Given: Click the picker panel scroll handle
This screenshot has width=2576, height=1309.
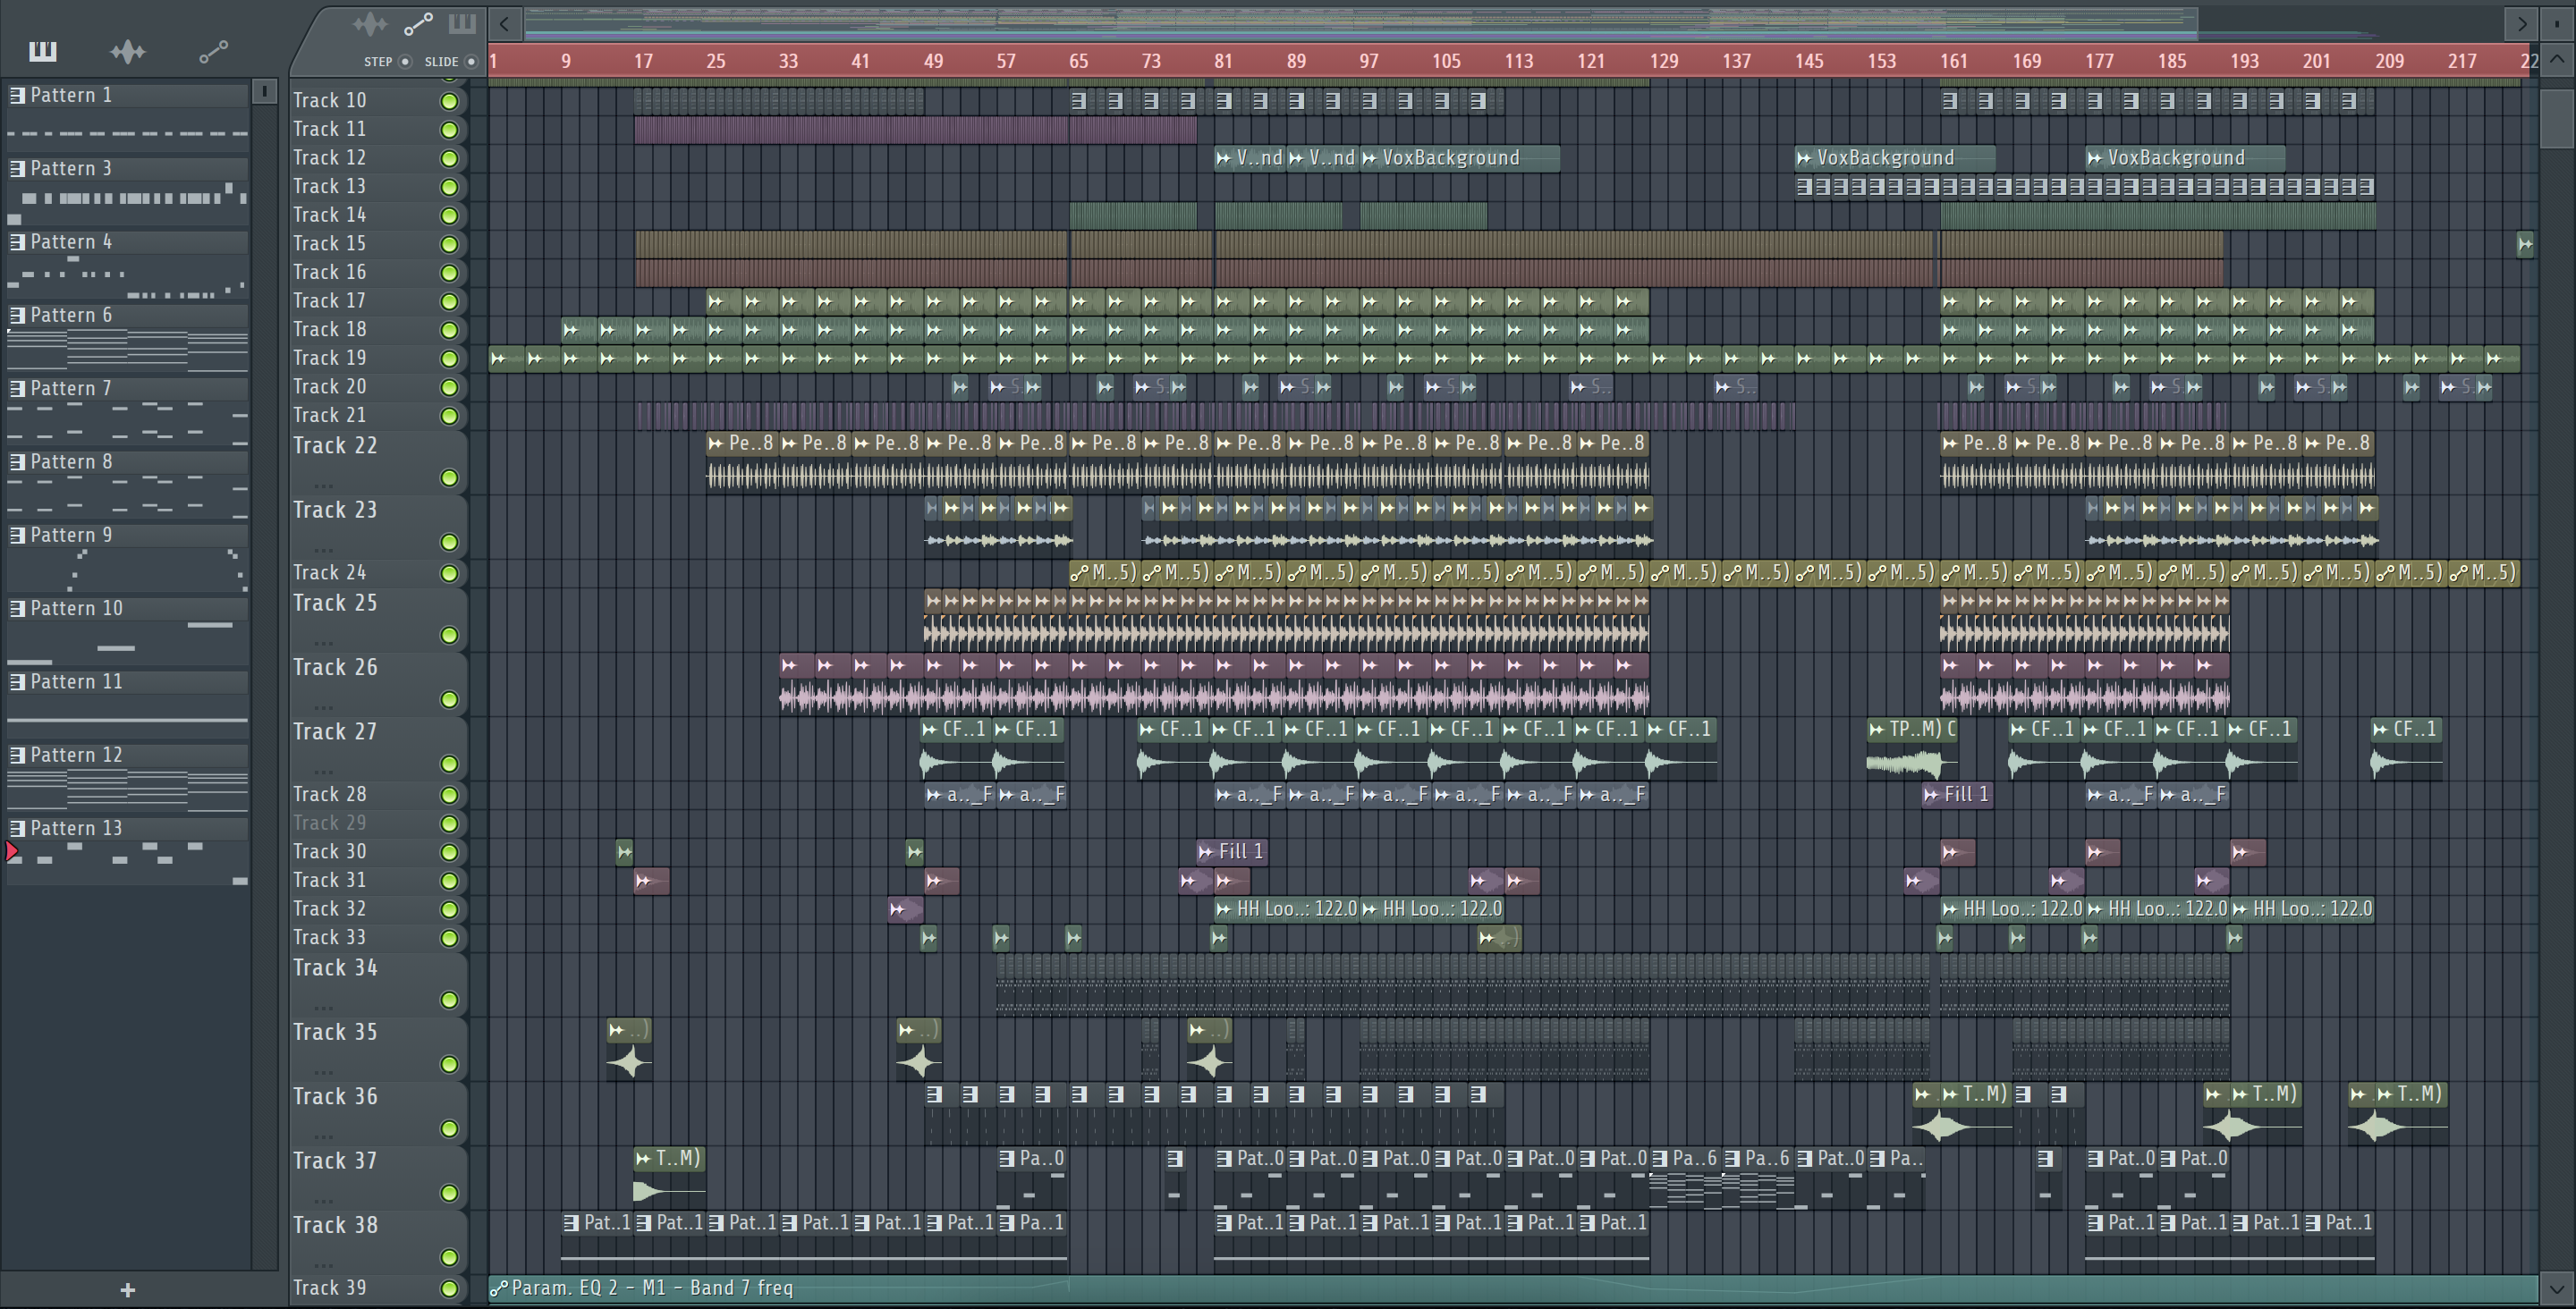Looking at the screenshot, I should click(x=264, y=92).
